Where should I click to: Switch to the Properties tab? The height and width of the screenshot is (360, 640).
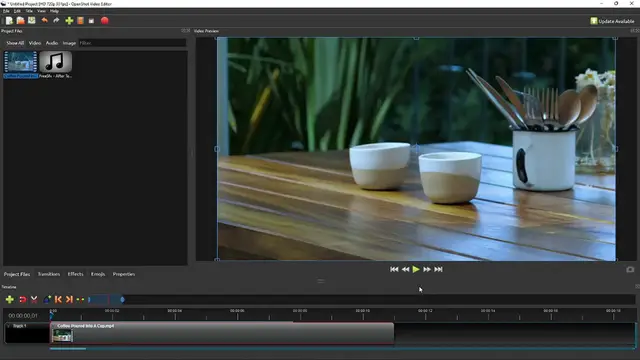tap(124, 274)
